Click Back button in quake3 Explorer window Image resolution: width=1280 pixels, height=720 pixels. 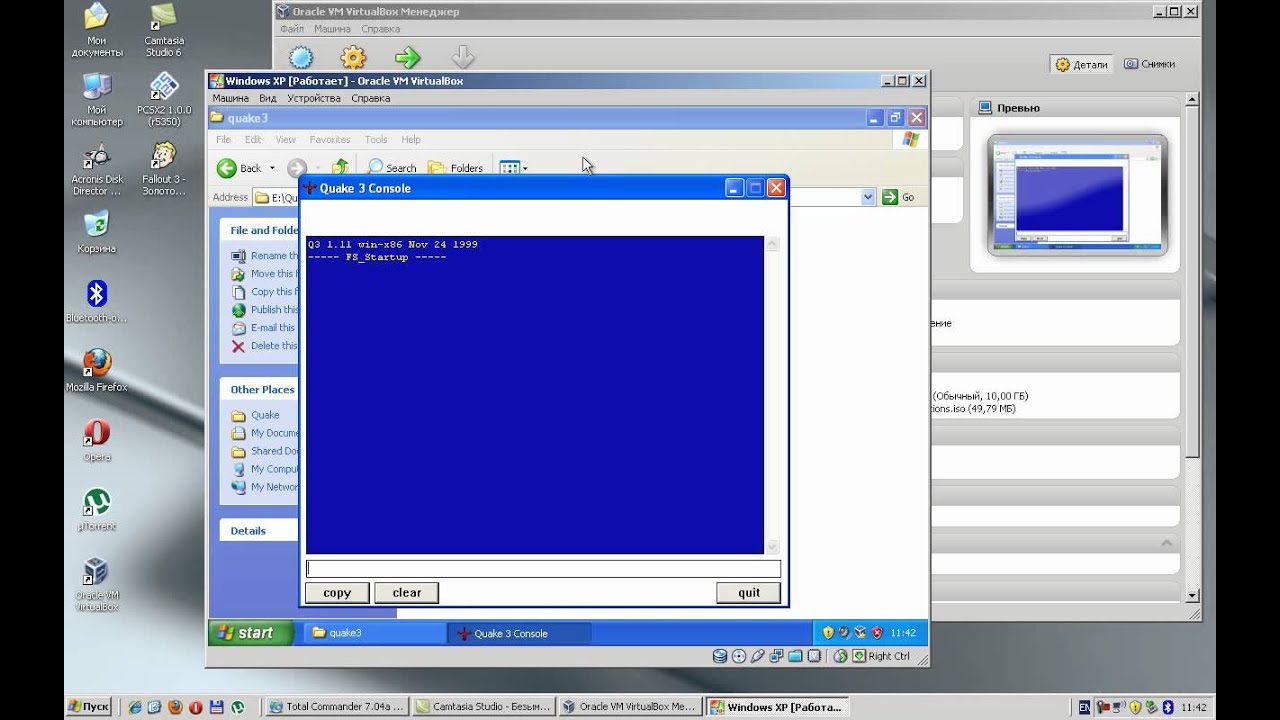[x=240, y=168]
